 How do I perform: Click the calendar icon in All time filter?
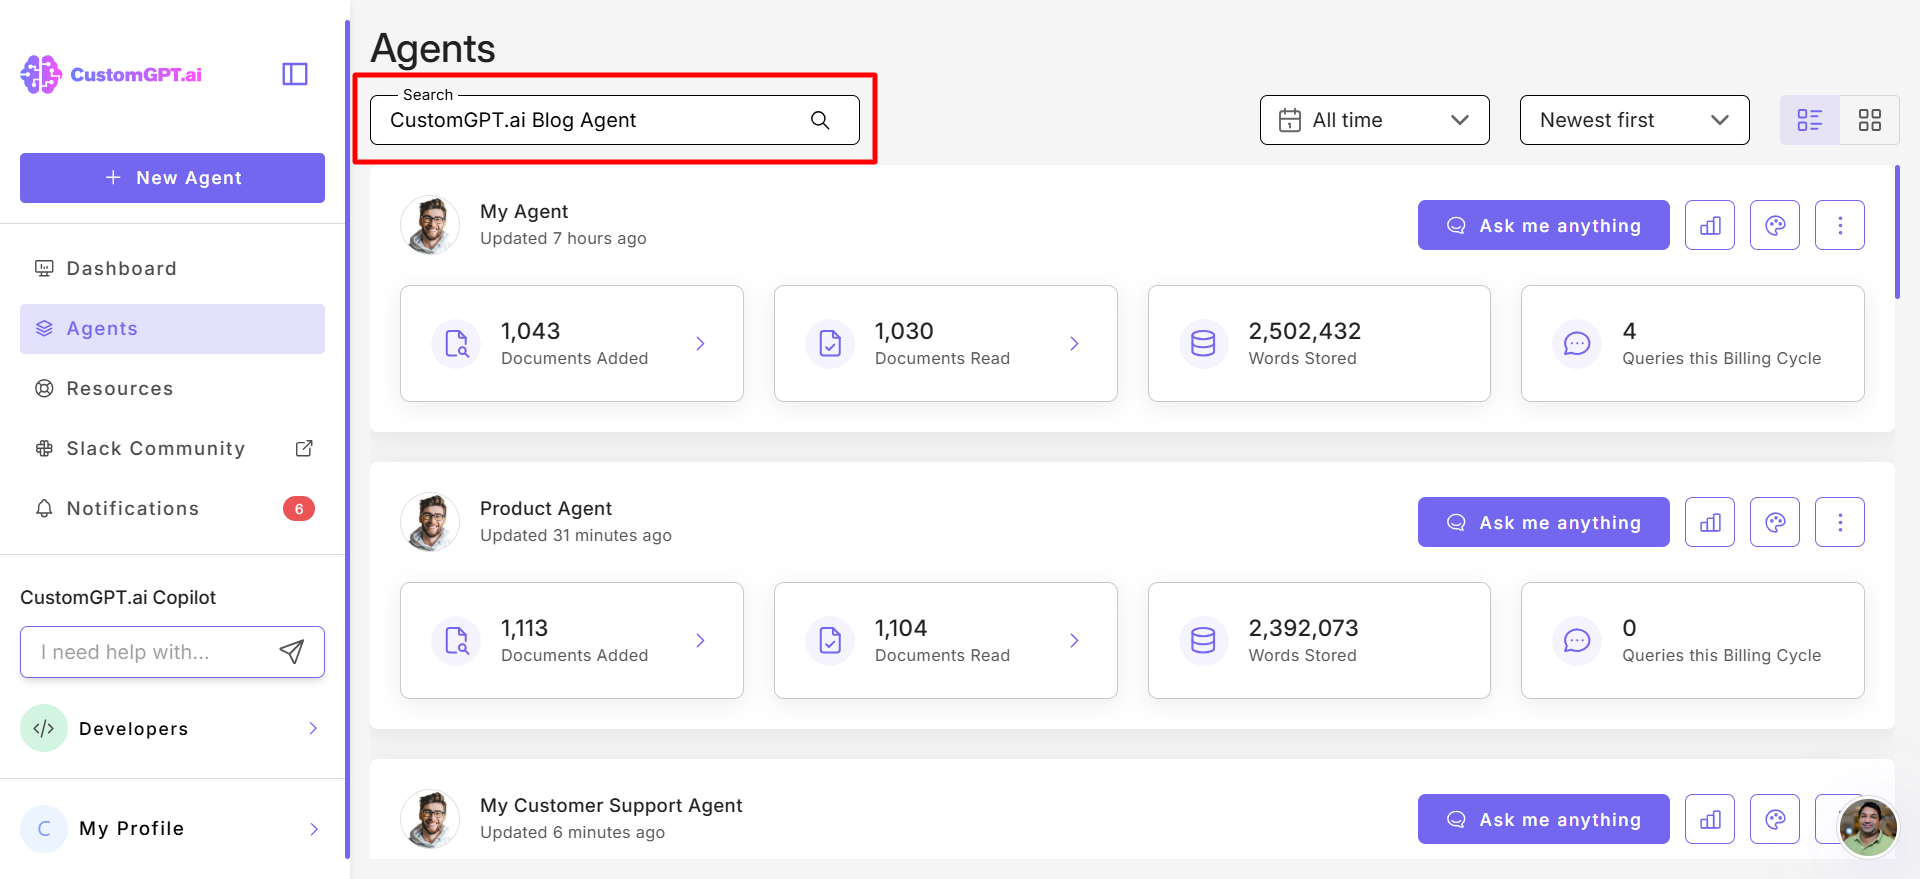[1290, 120]
